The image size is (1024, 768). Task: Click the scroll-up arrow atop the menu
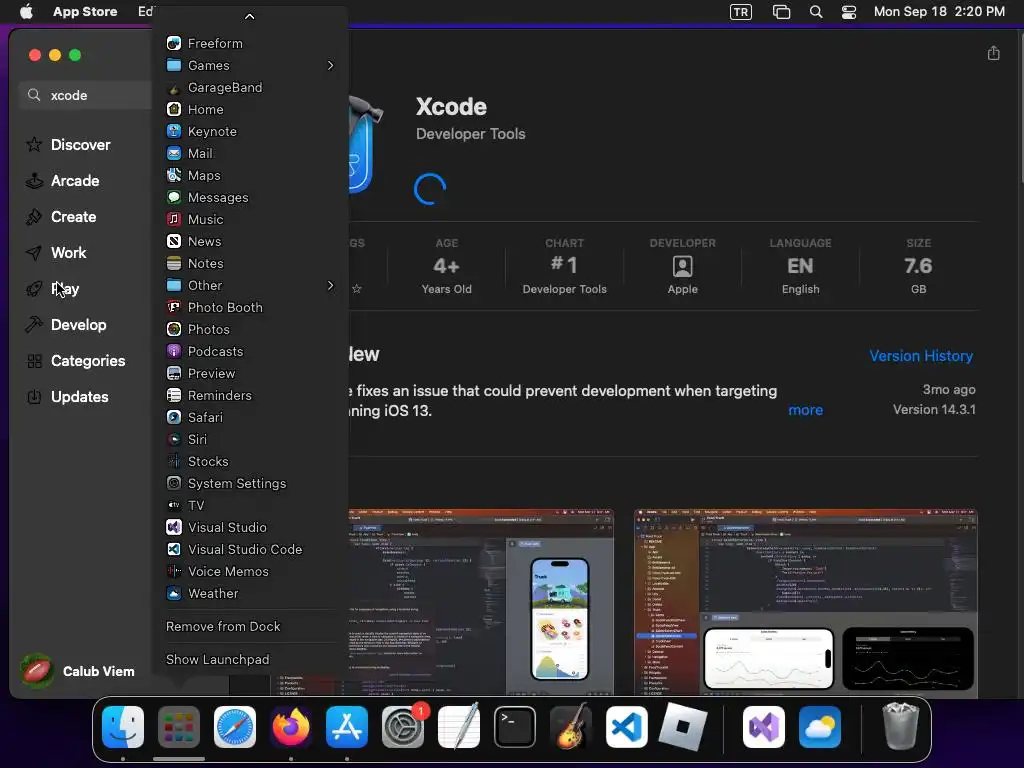(x=249, y=16)
